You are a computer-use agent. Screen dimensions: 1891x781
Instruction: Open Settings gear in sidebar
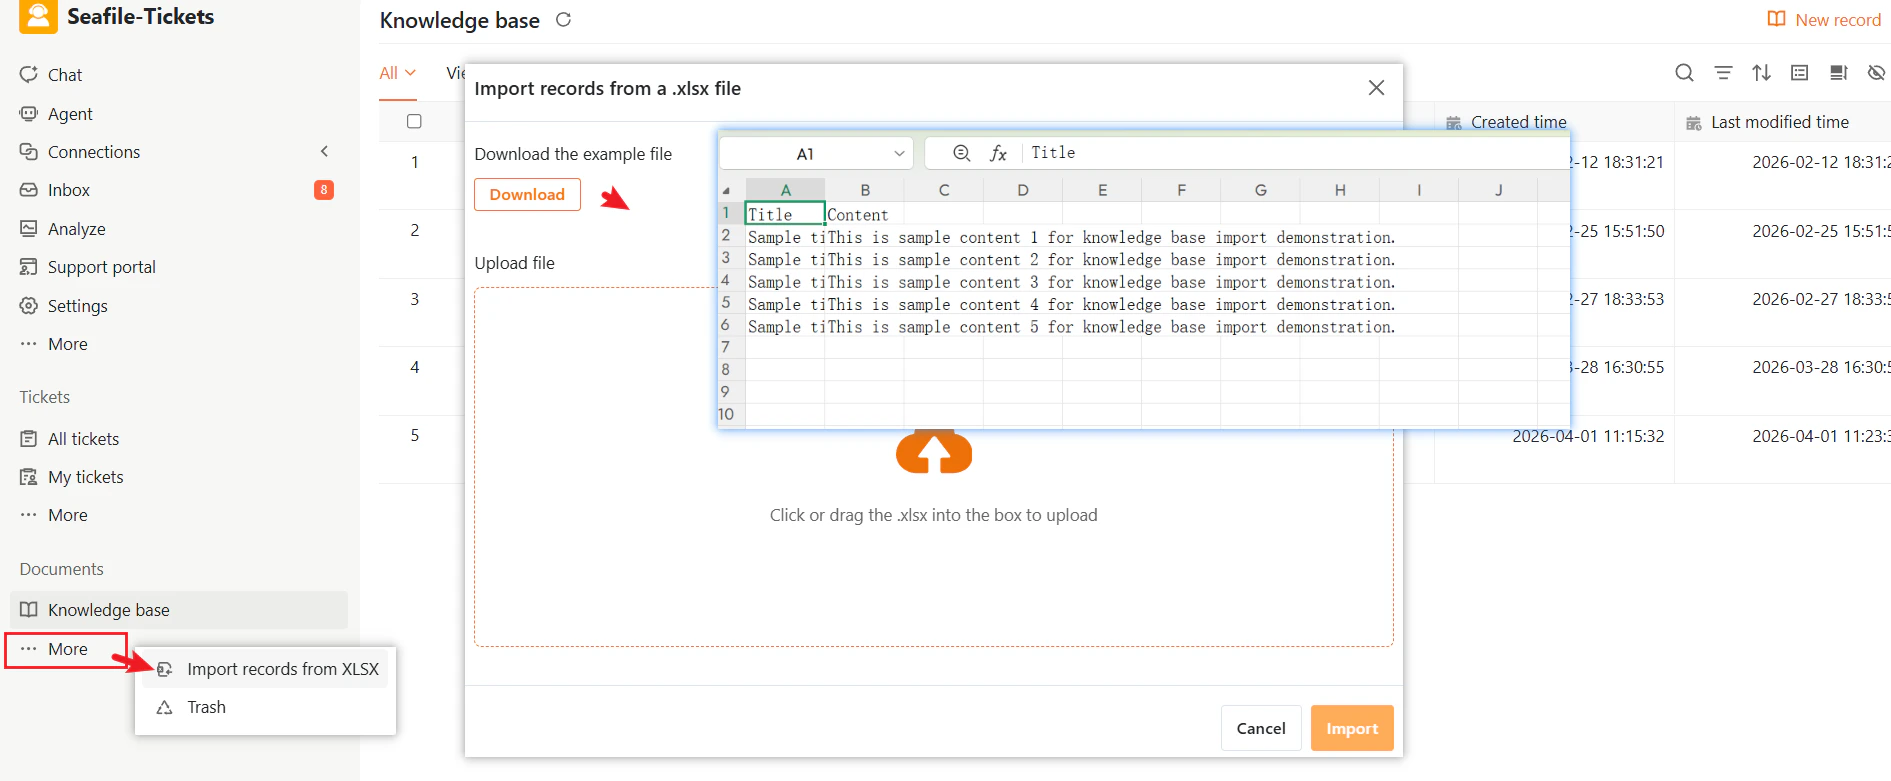(29, 306)
